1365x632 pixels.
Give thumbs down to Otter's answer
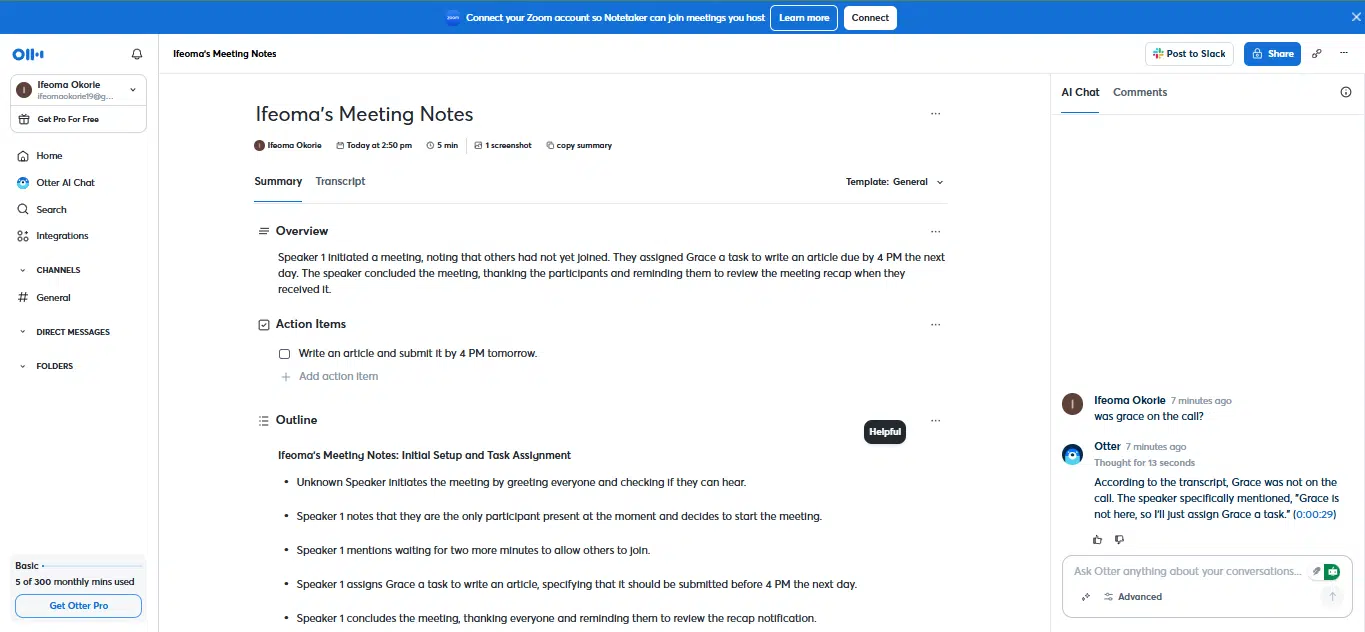(x=1119, y=540)
